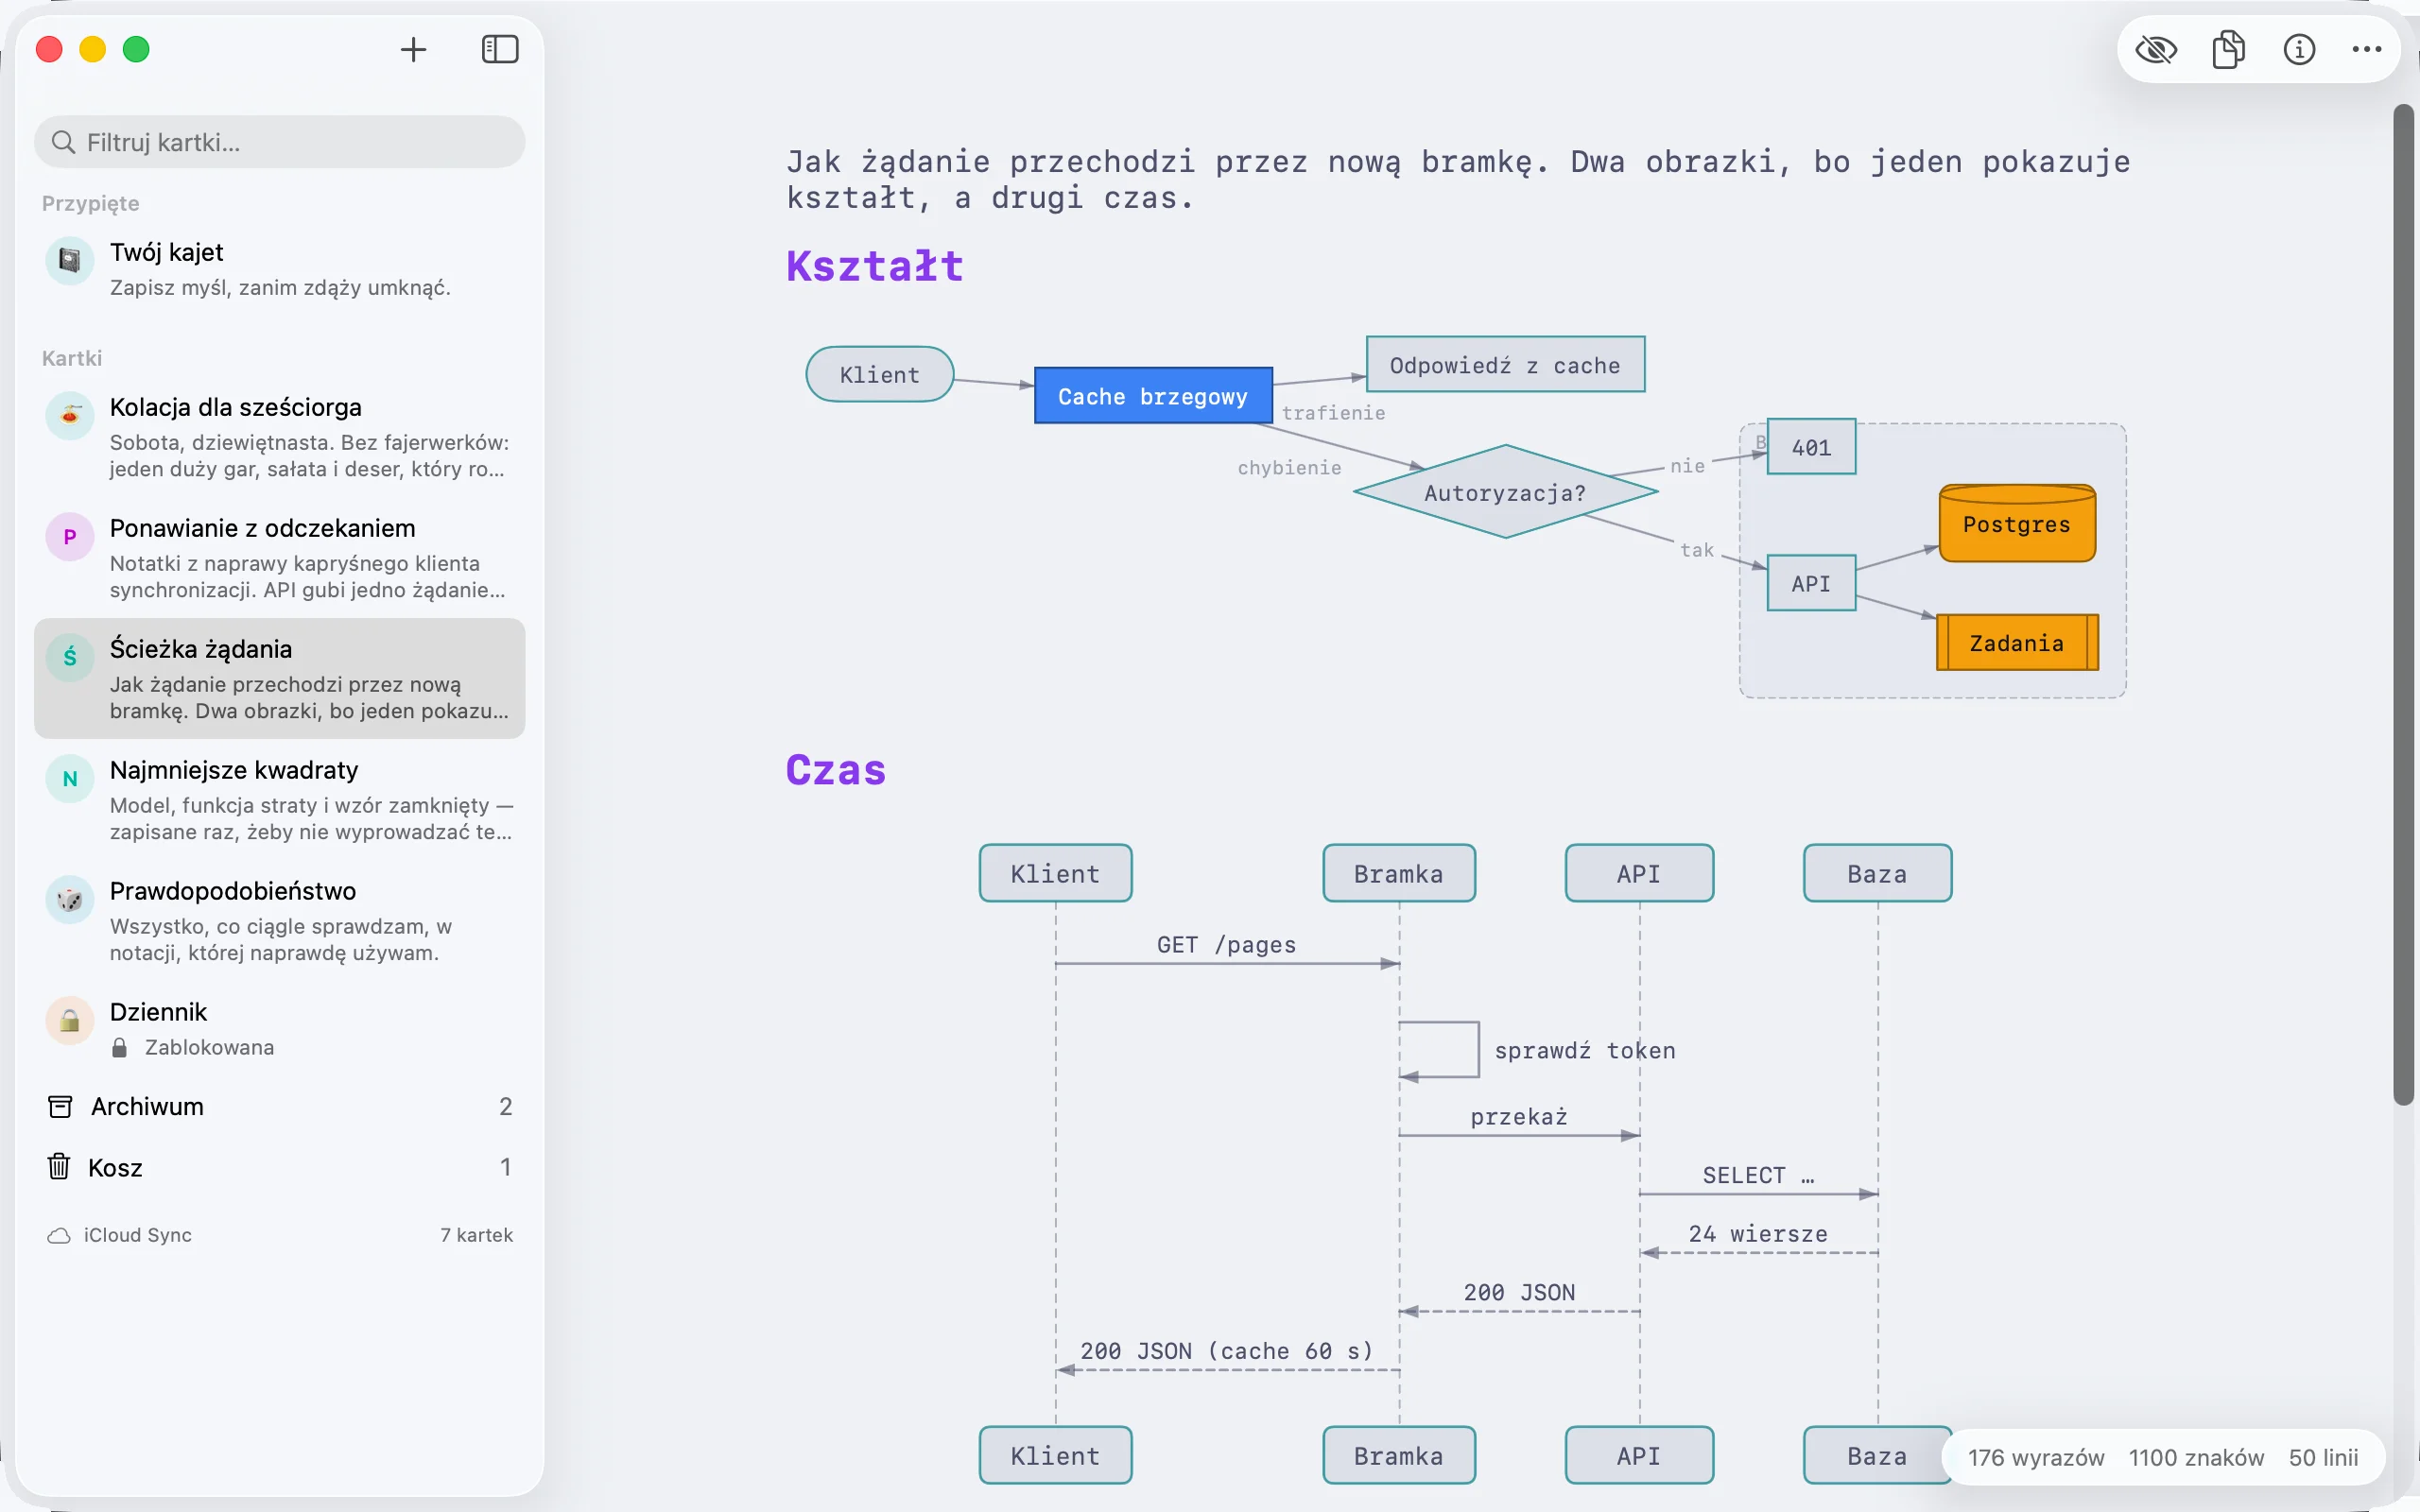This screenshot has width=2420, height=1512.
Task: Open the note Najmniejsze kwadraty
Action: (280, 800)
